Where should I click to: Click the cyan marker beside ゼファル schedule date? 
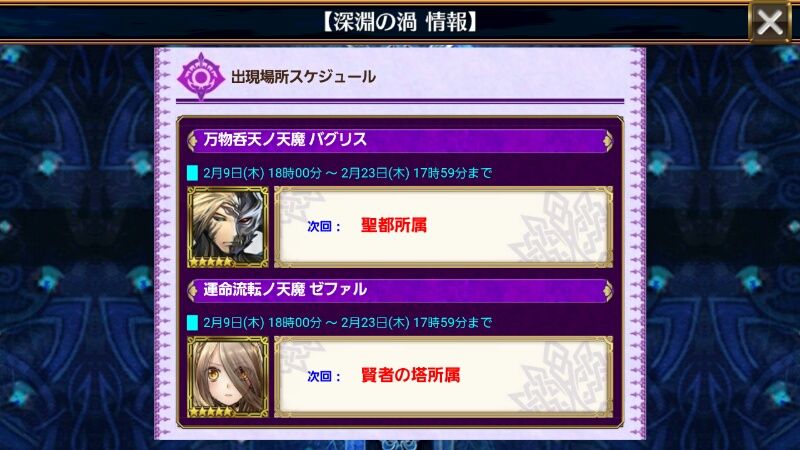pos(192,322)
